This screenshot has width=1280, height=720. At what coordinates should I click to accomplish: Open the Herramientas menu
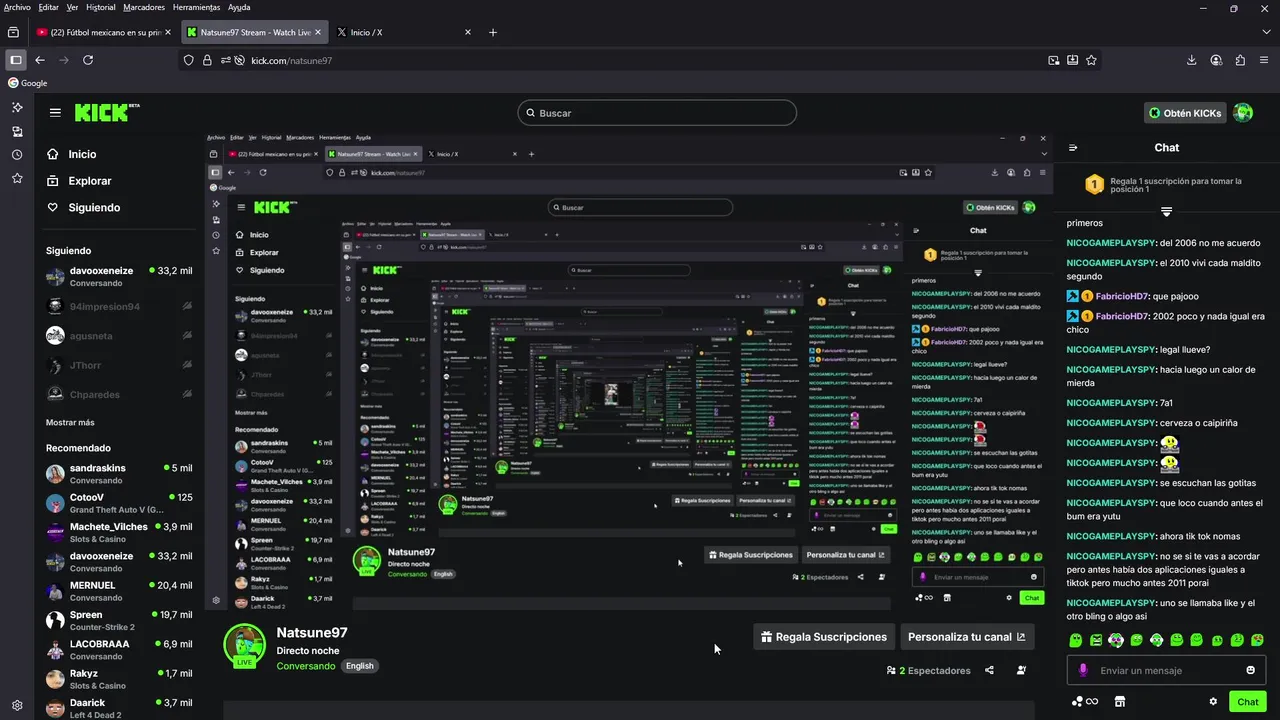click(196, 7)
